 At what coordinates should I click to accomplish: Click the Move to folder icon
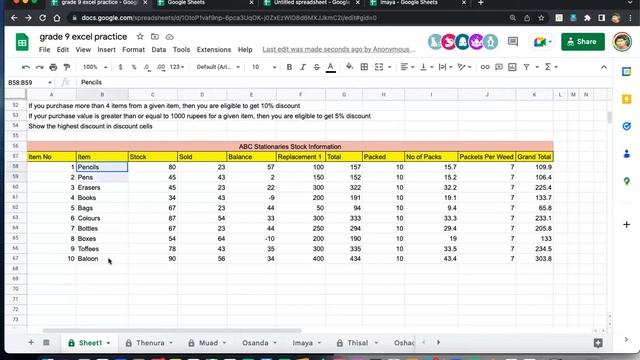(x=155, y=37)
